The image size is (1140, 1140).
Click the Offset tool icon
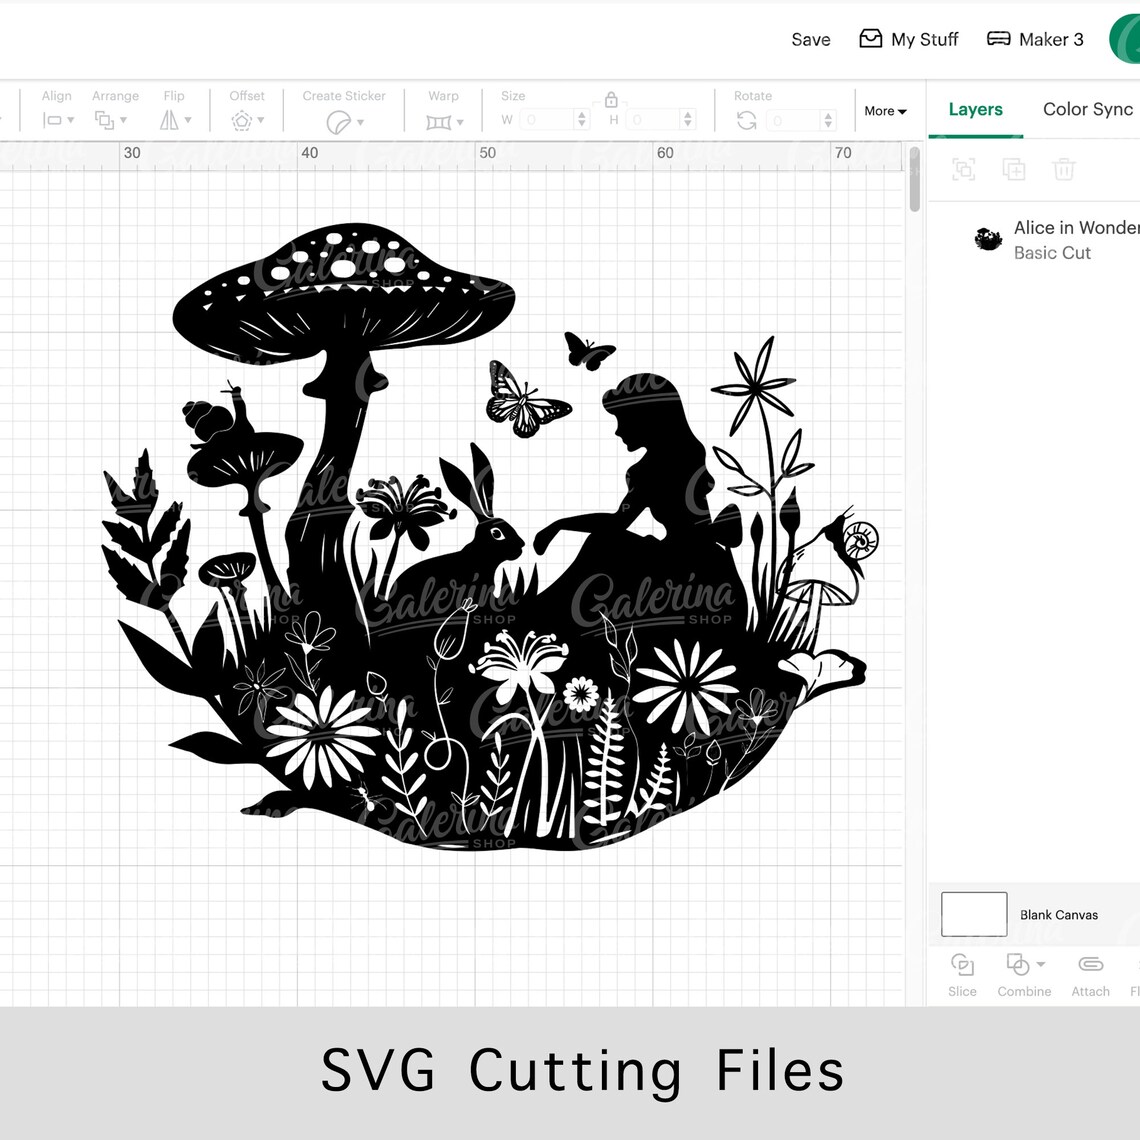click(x=241, y=120)
